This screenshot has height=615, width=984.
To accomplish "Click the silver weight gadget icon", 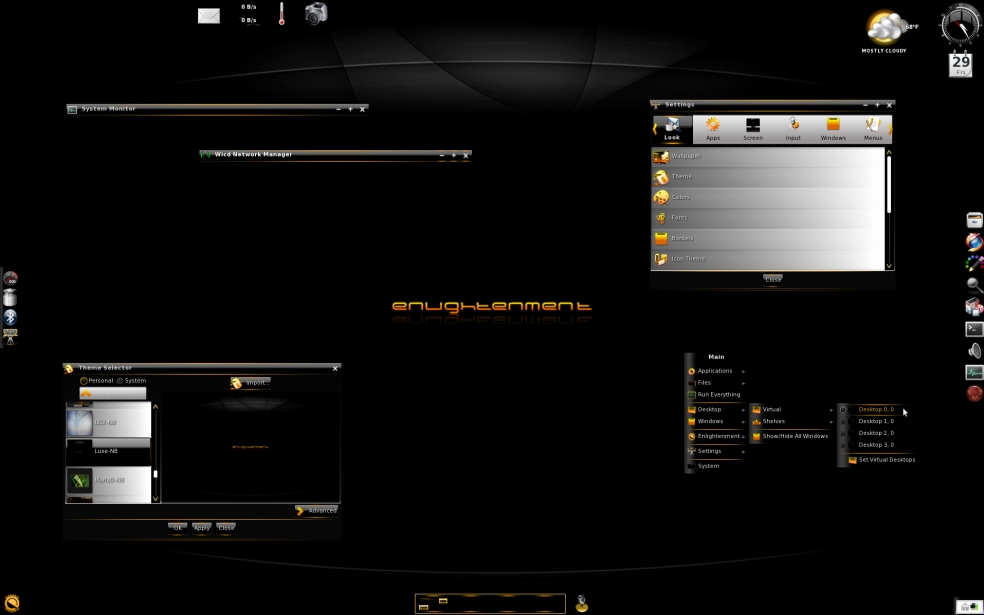I will click(10, 298).
